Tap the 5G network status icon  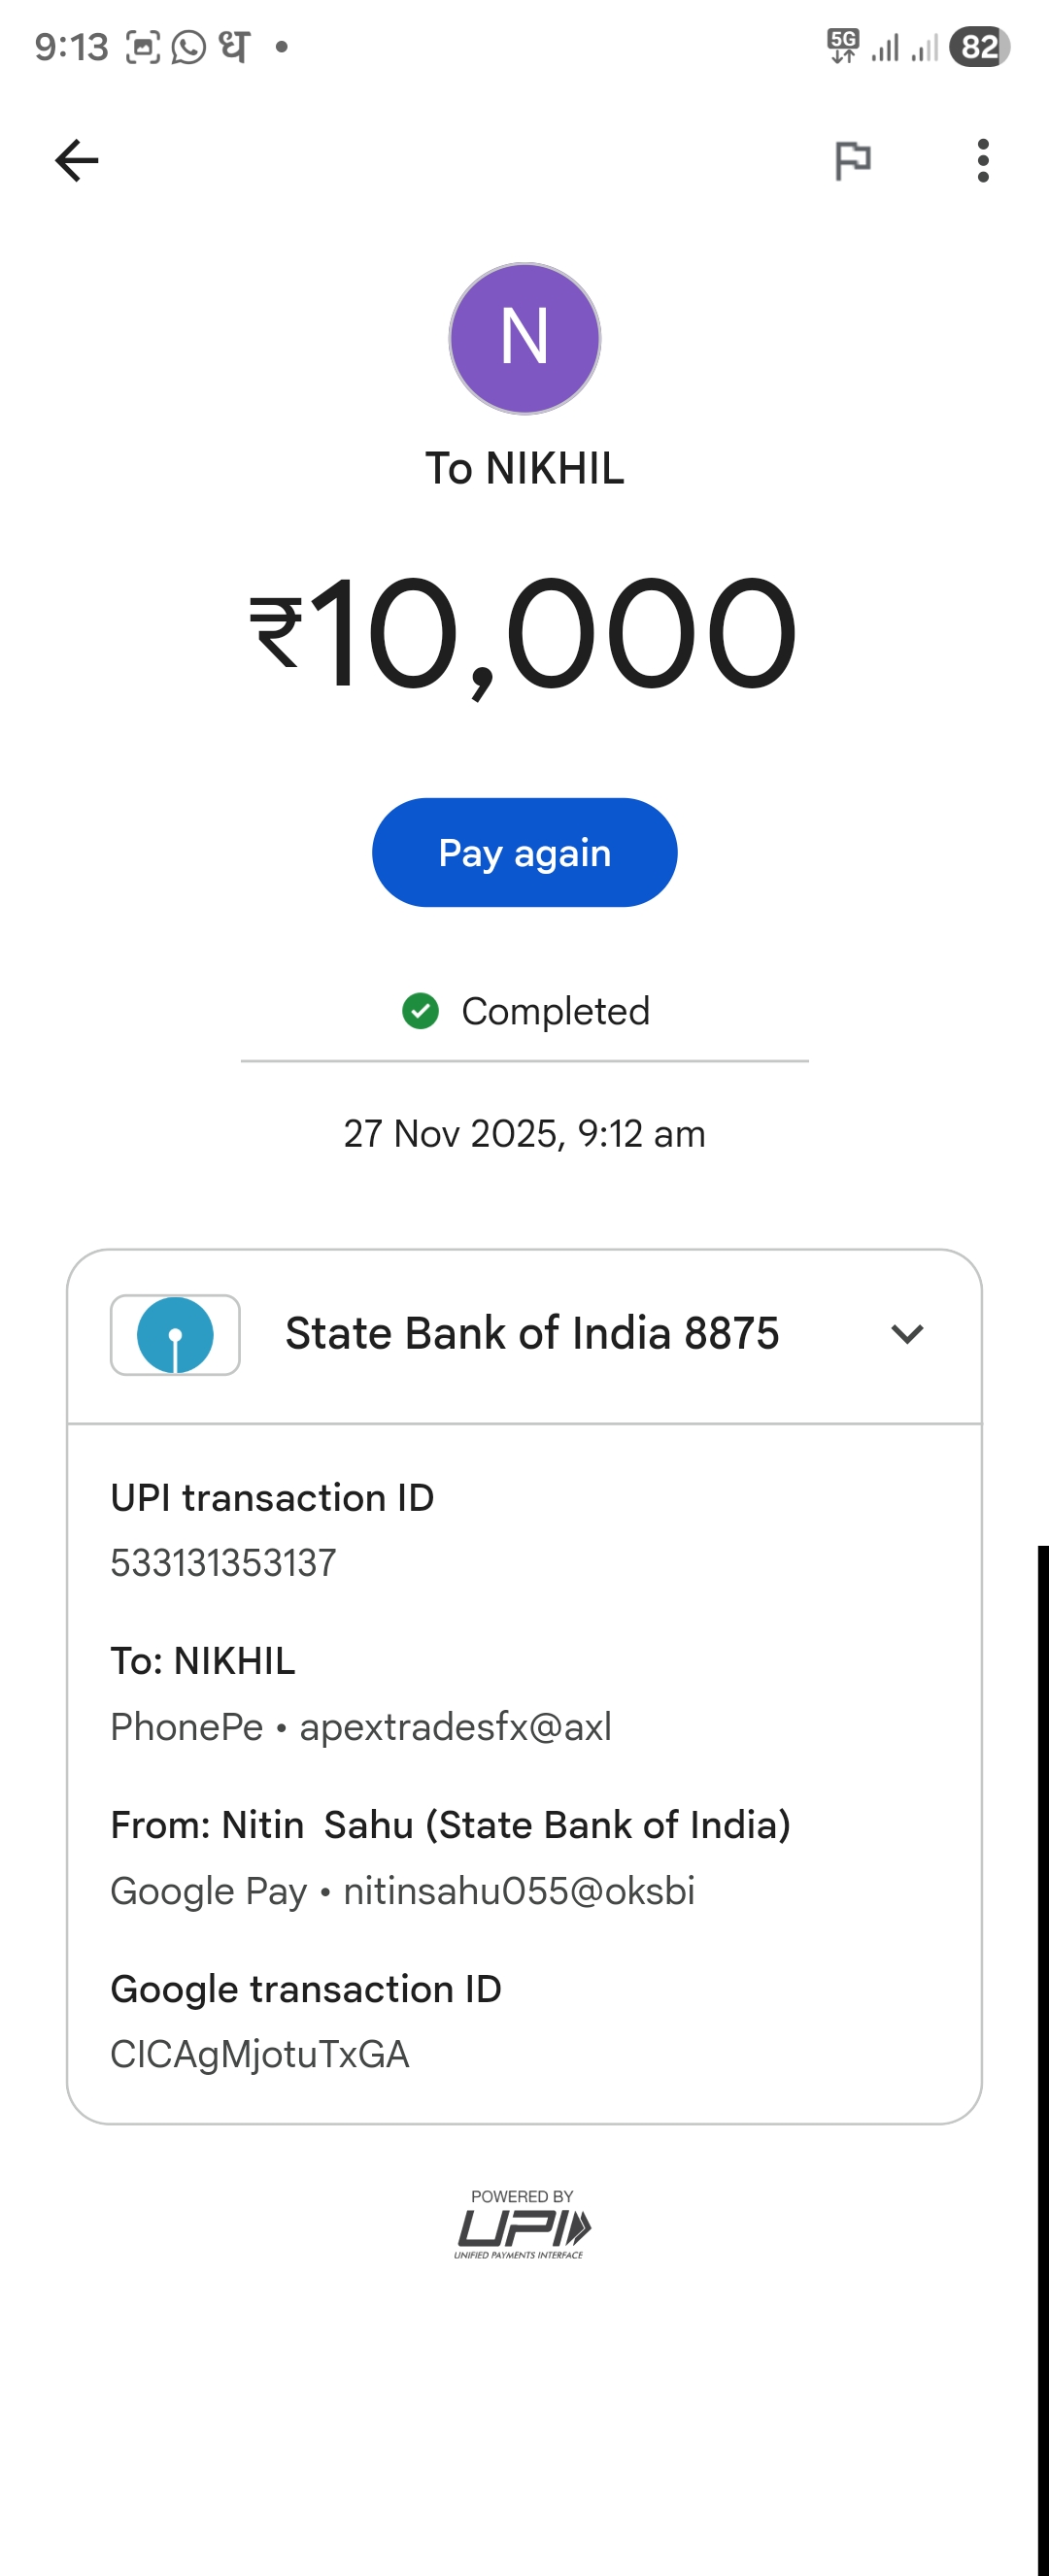coord(843,46)
